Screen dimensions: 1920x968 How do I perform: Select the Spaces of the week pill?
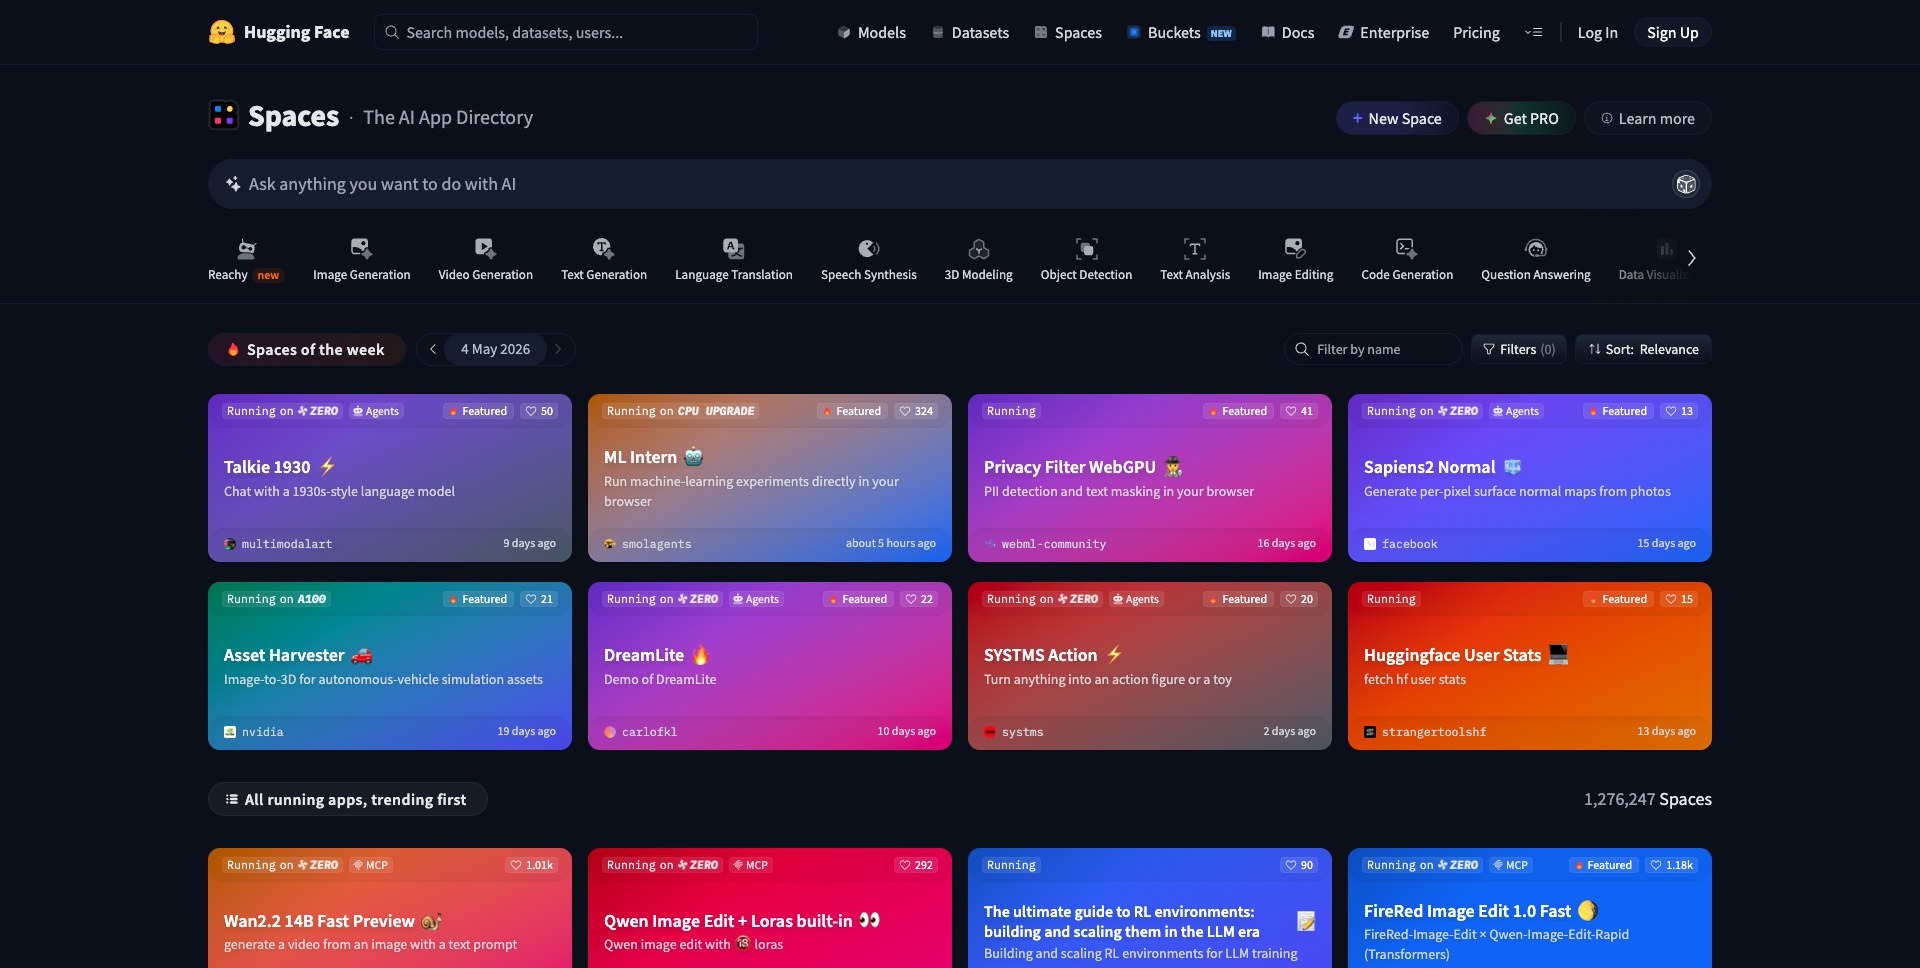pos(306,349)
